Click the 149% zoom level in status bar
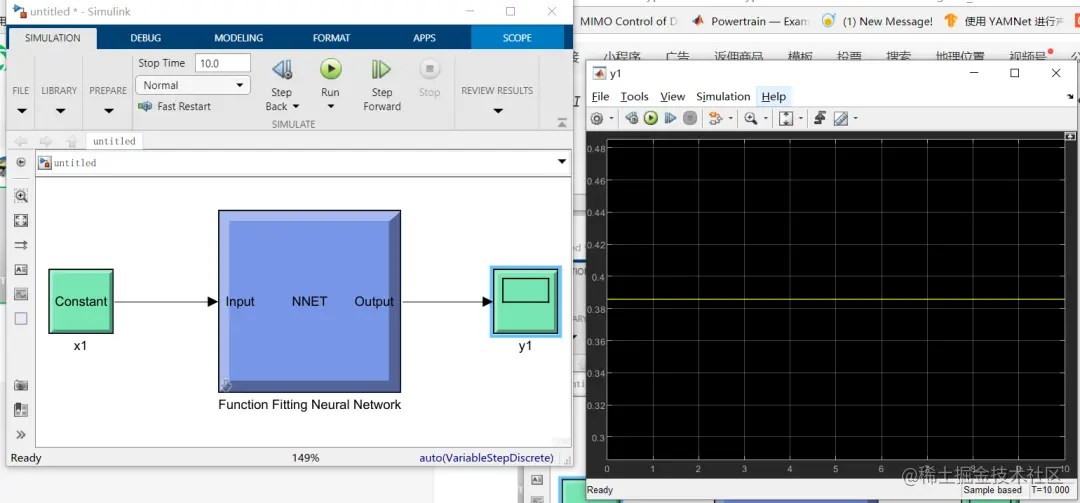Viewport: 1080px width, 503px height. (x=306, y=458)
